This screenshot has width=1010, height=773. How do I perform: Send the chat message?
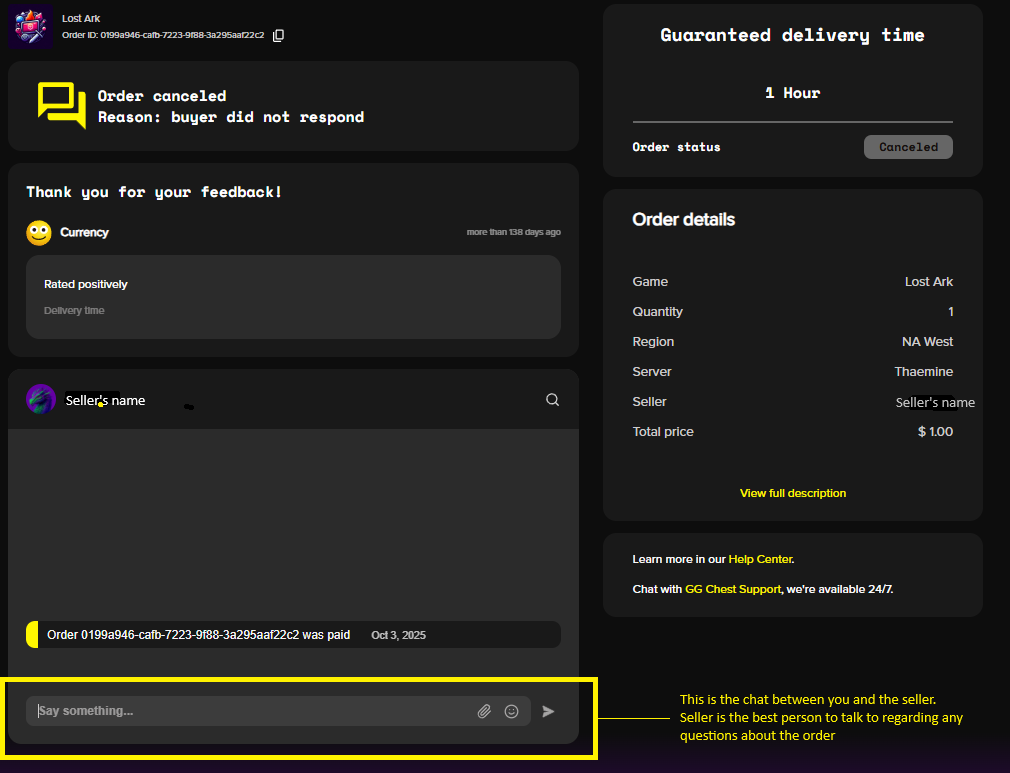click(x=548, y=711)
